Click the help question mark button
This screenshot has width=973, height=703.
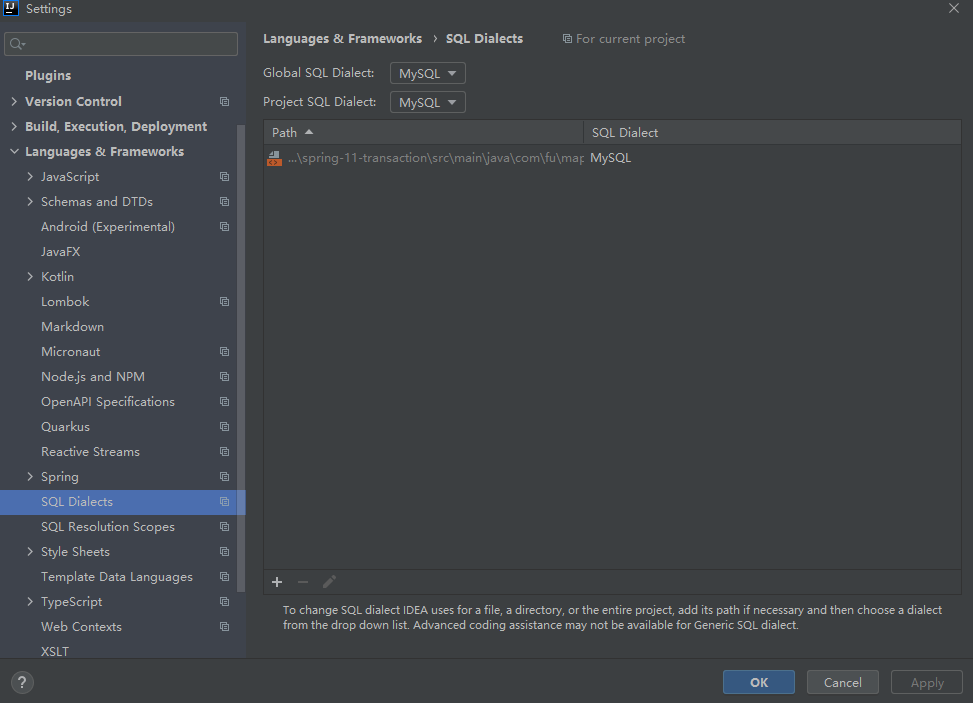pyautogui.click(x=22, y=682)
